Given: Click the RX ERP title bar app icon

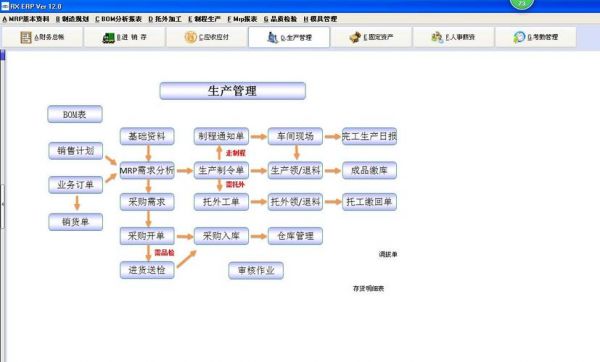Looking at the screenshot, I should pyautogui.click(x=5, y=6).
